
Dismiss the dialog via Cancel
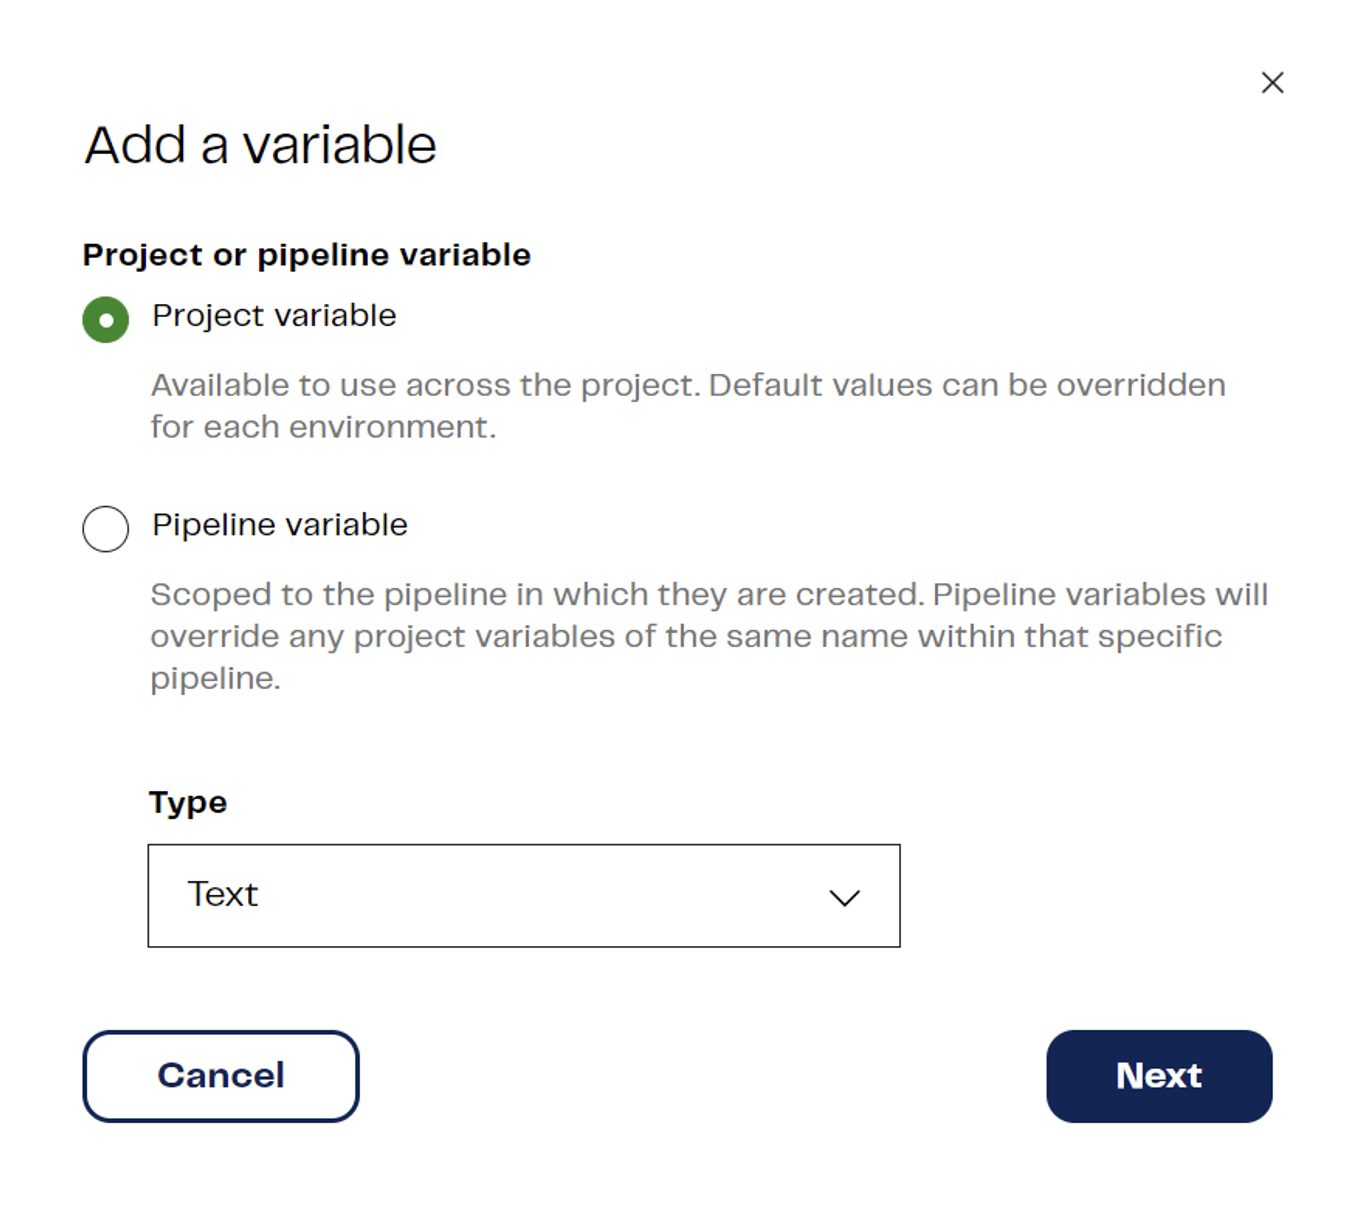coord(220,1076)
